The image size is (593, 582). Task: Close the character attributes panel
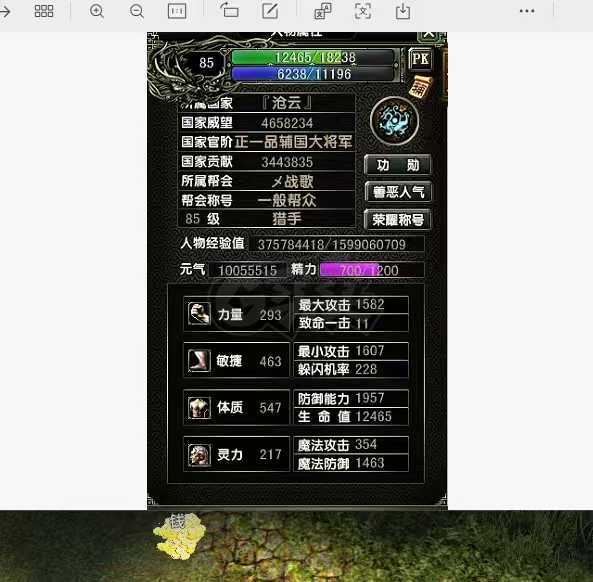pos(428,35)
